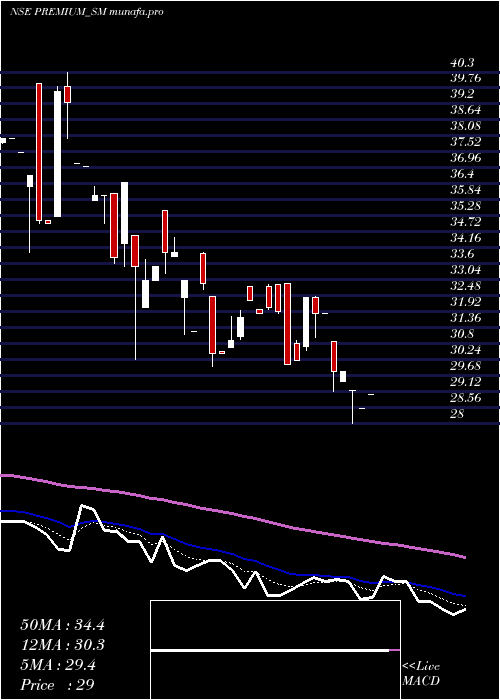
Task: Click the 34.72 price level label
Action: [466, 222]
